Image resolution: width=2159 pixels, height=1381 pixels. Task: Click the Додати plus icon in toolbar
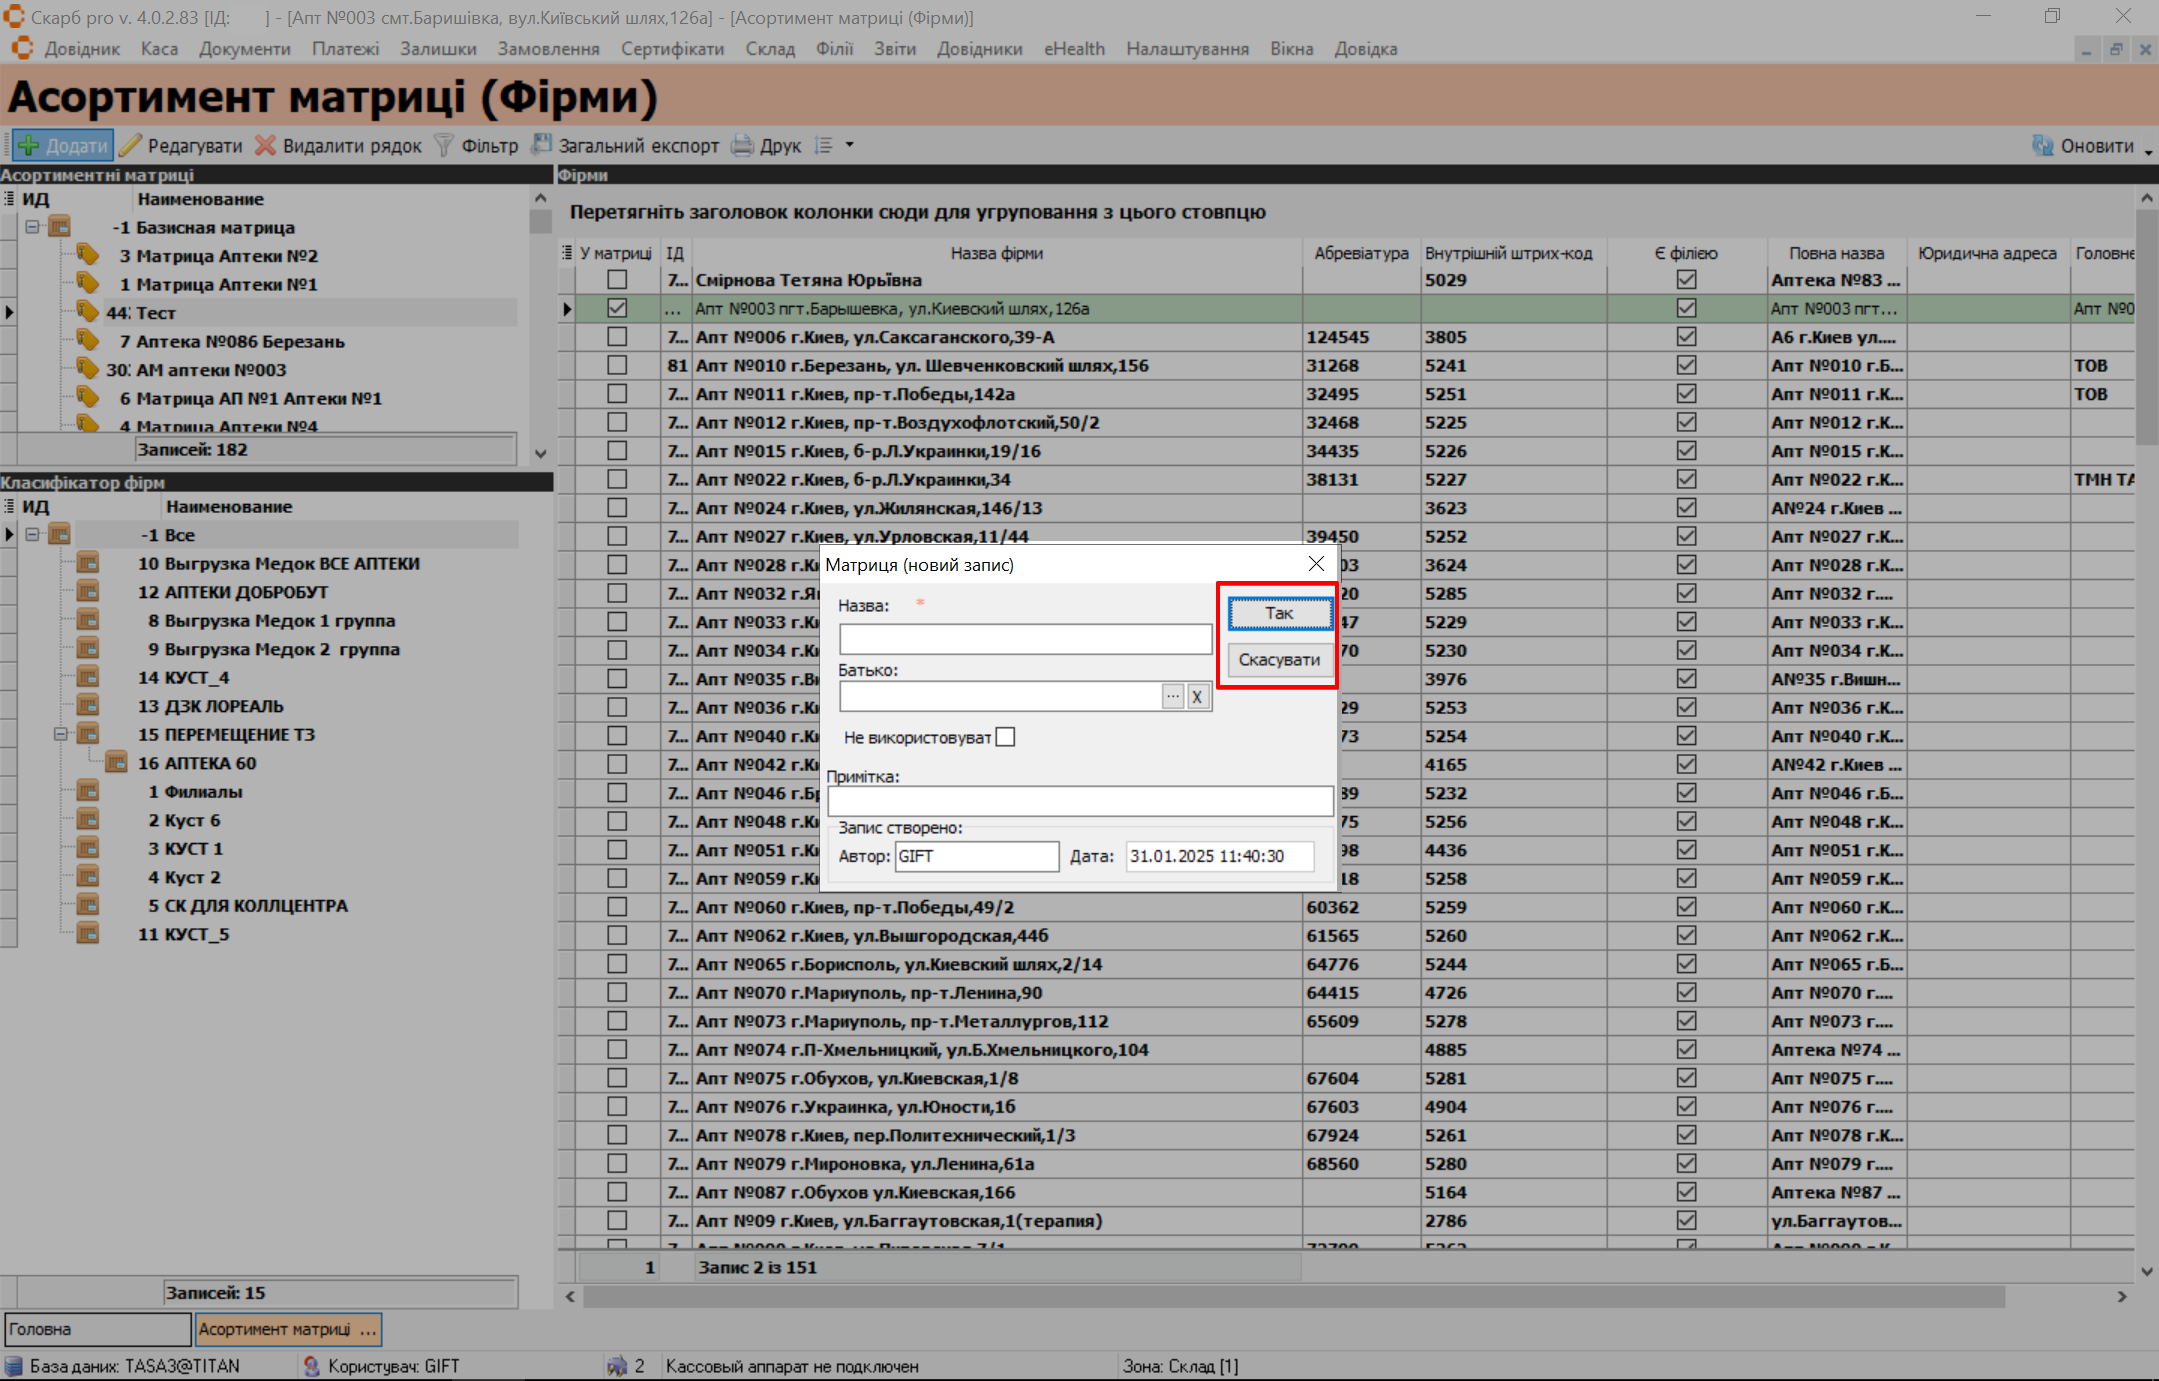coord(29,146)
